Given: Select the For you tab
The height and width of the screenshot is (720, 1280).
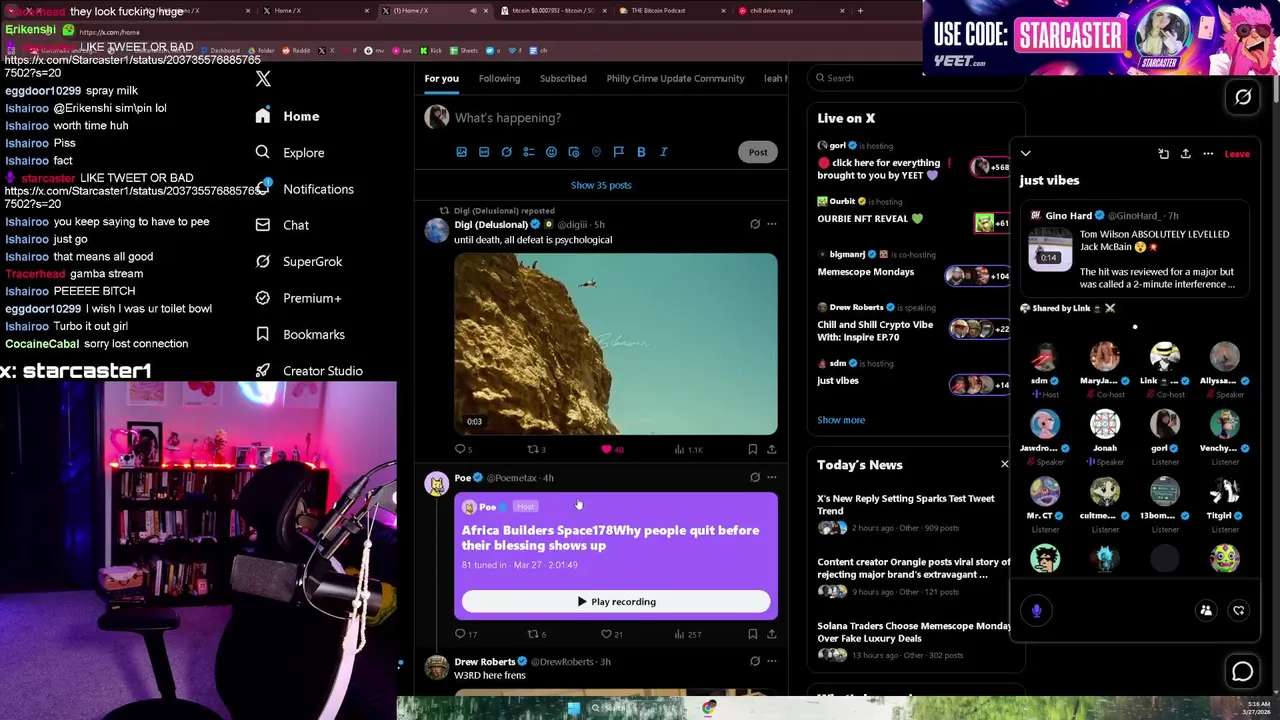Looking at the screenshot, I should click(441, 78).
